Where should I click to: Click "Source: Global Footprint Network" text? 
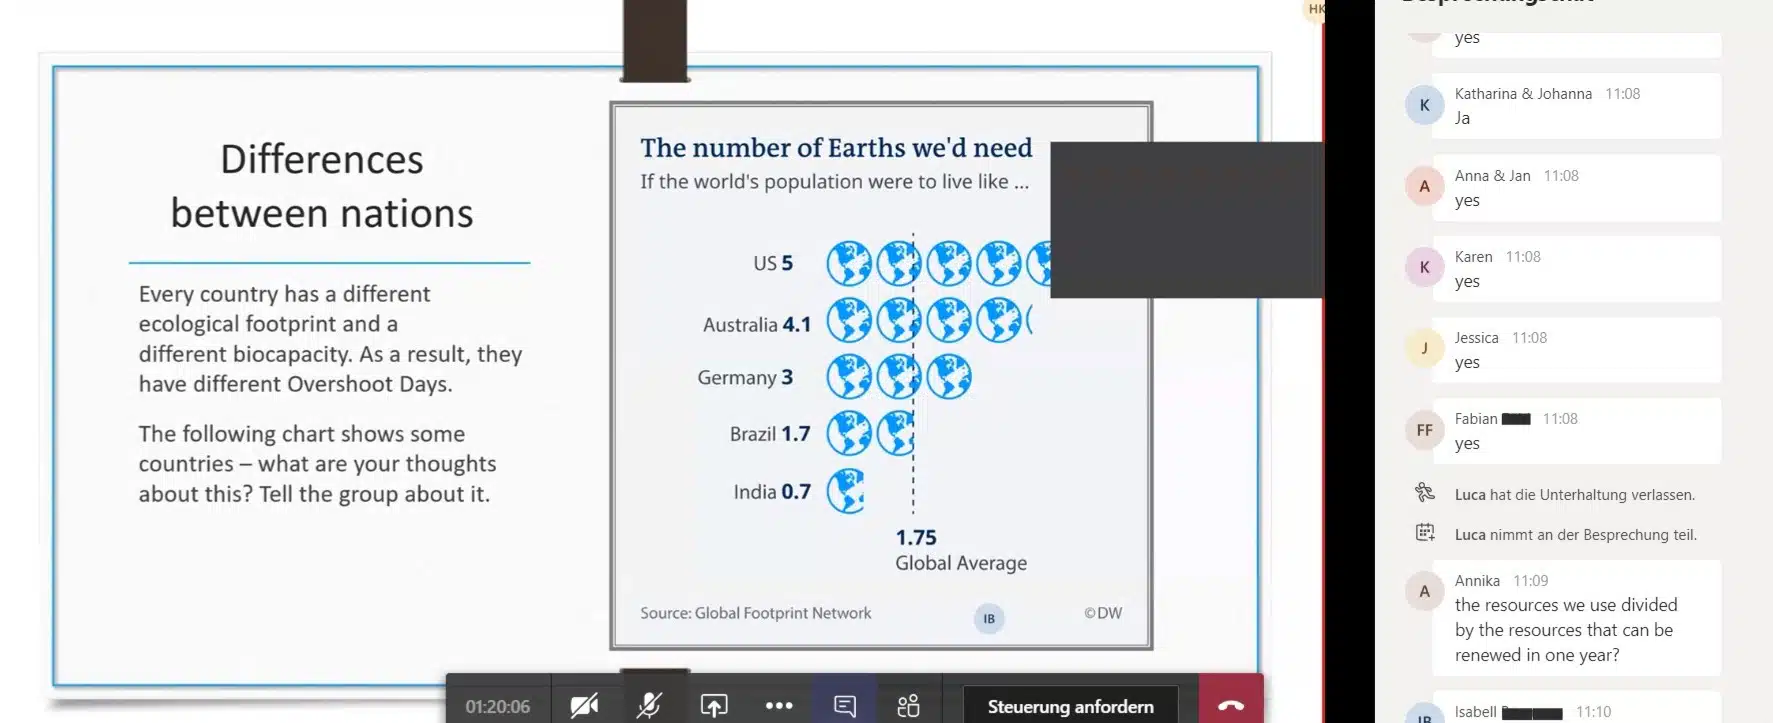click(755, 613)
